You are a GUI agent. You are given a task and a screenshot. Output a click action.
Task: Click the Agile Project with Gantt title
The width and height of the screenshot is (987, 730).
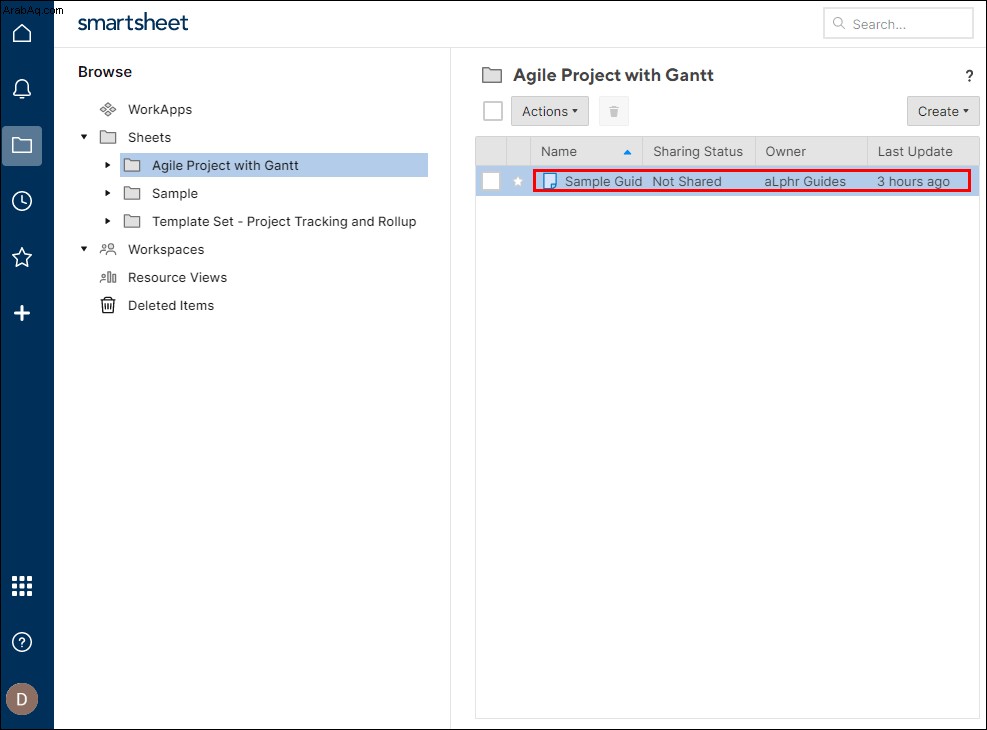(613, 76)
